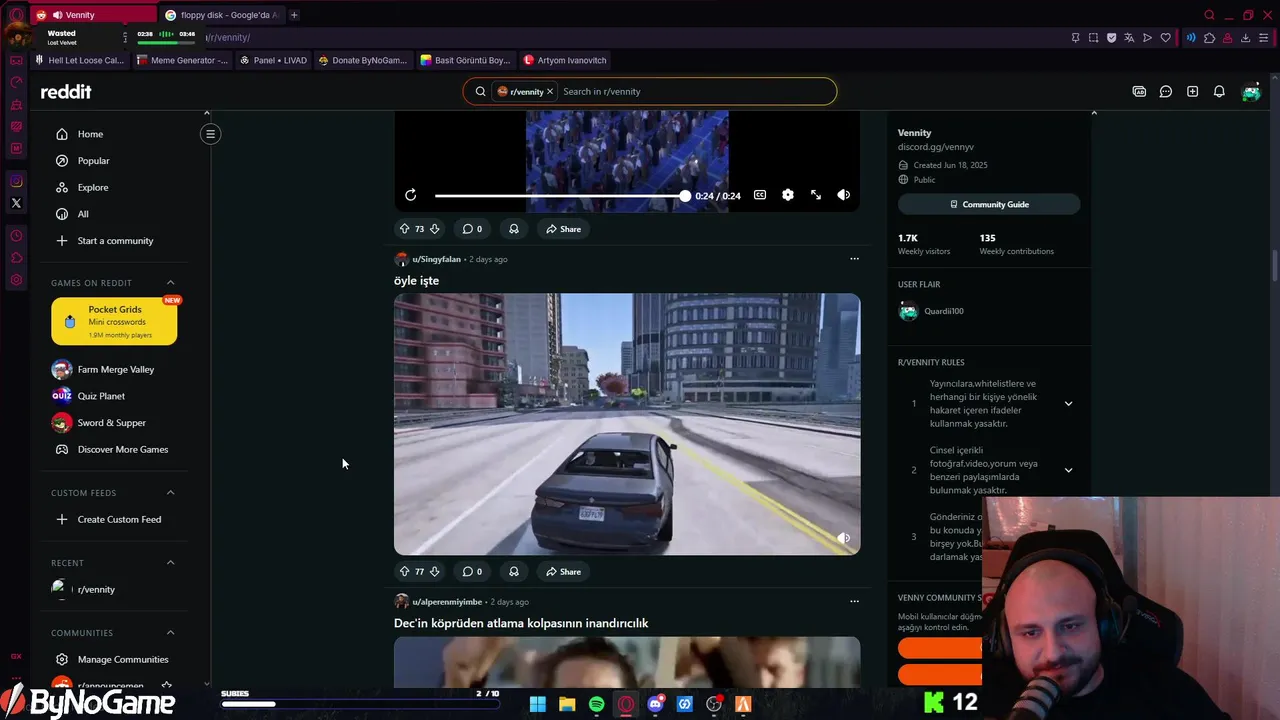Open browser extensions puzzle icon
This screenshot has width=1280, height=720.
(x=1209, y=38)
